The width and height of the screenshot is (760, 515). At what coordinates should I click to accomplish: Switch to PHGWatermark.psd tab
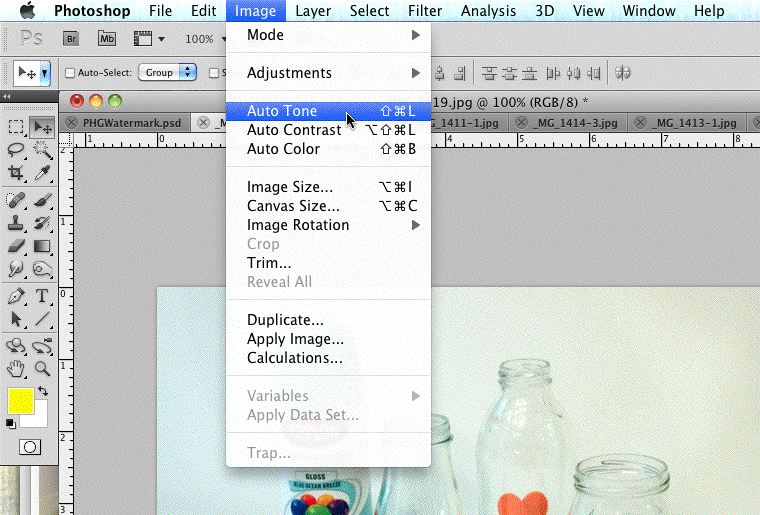[x=131, y=123]
